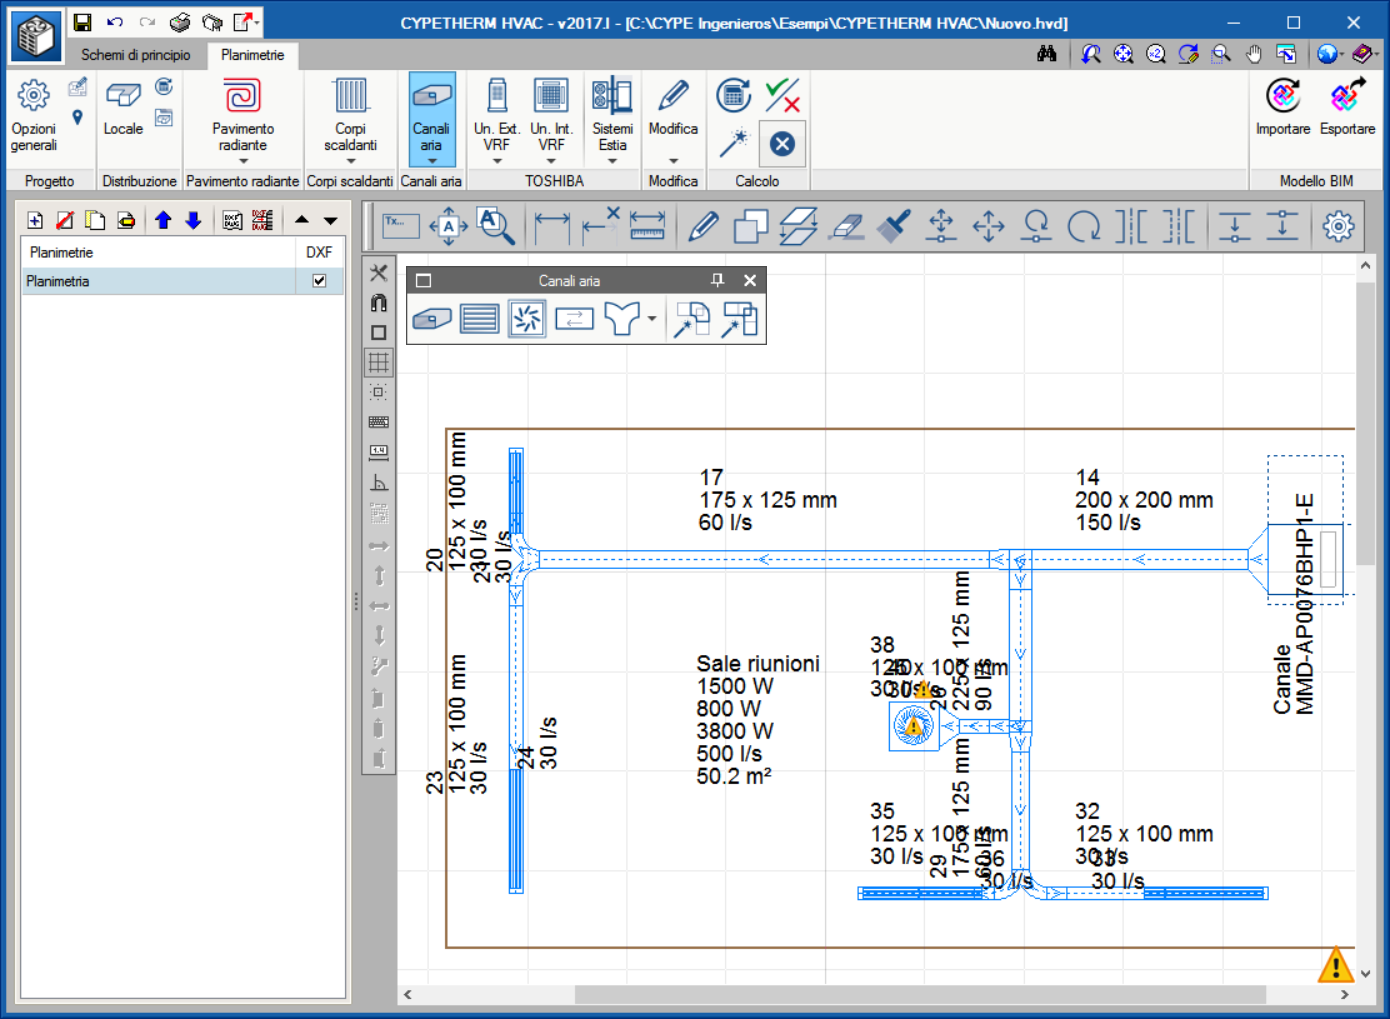Click the eraser icon in drawing toolbar

pyautogui.click(x=847, y=226)
